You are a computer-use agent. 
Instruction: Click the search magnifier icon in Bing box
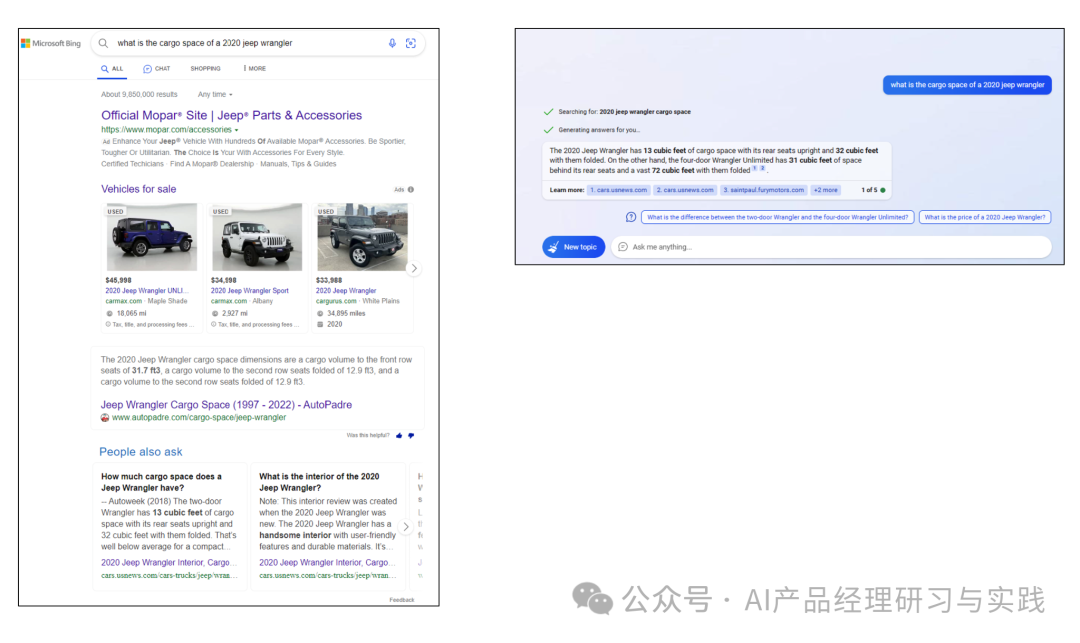[103, 43]
